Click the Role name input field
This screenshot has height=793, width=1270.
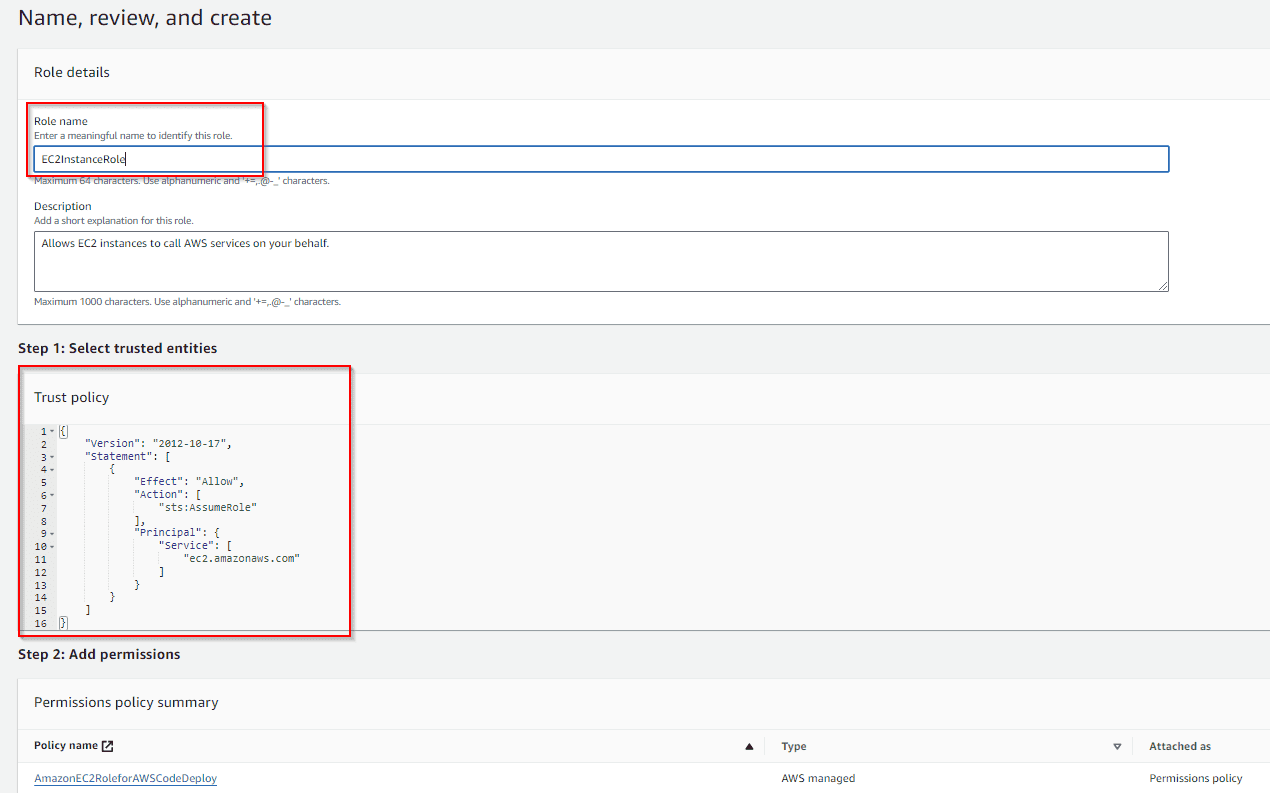pos(600,159)
